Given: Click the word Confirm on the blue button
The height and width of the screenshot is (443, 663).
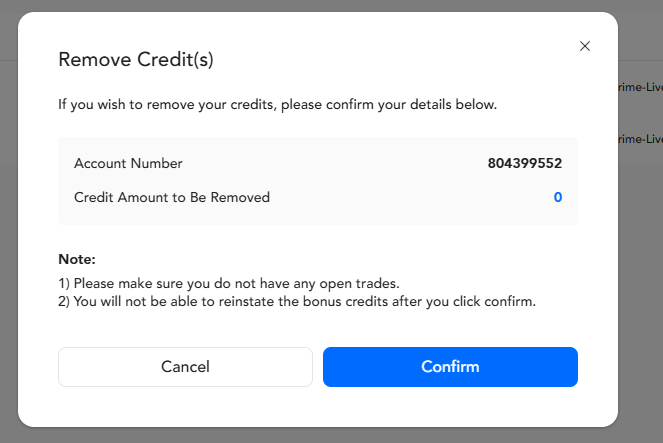Looking at the screenshot, I should (450, 367).
